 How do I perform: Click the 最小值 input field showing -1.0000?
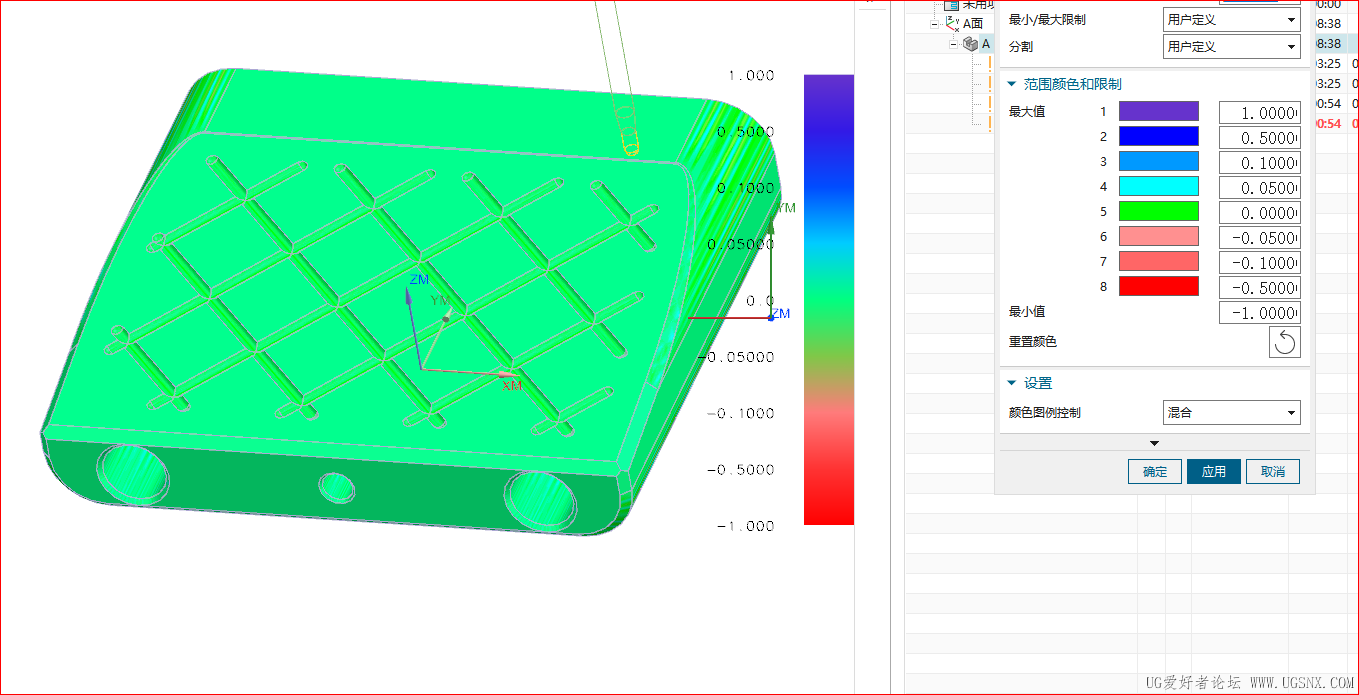(1259, 313)
